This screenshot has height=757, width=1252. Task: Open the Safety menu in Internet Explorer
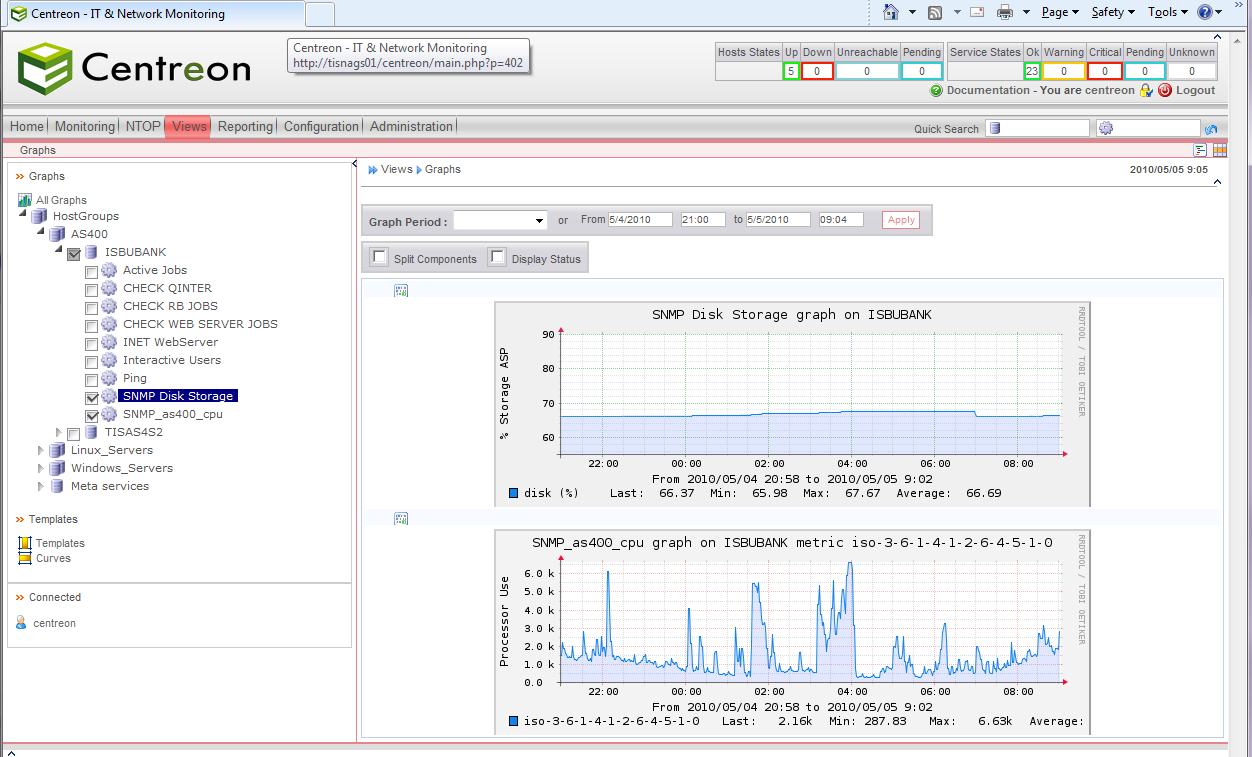pos(1110,12)
